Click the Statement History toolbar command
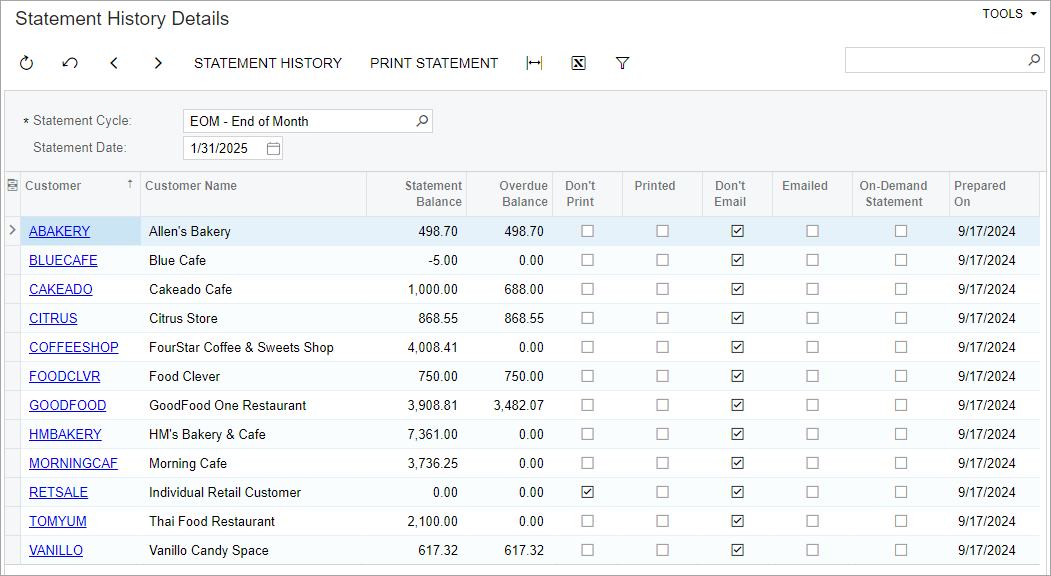Screen dimensions: 1051x576 (268, 63)
